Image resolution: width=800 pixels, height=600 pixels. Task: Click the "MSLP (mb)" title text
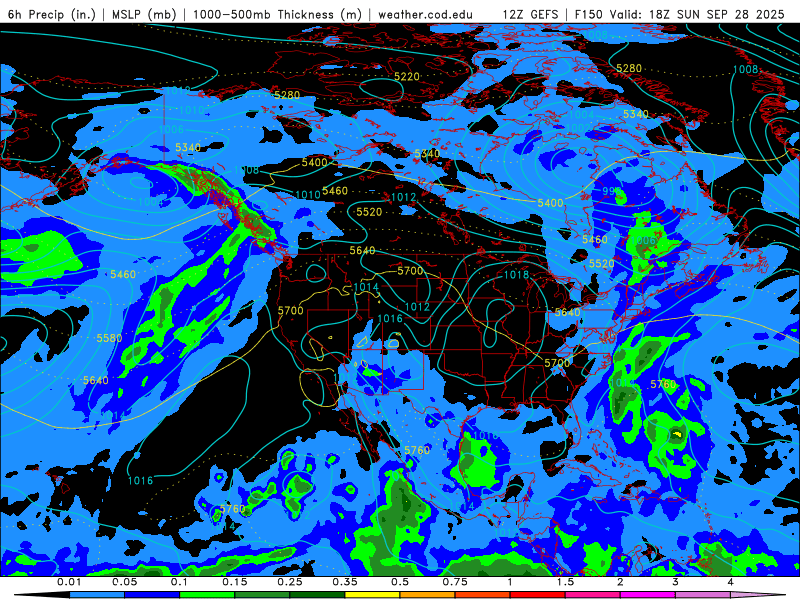[x=144, y=14]
